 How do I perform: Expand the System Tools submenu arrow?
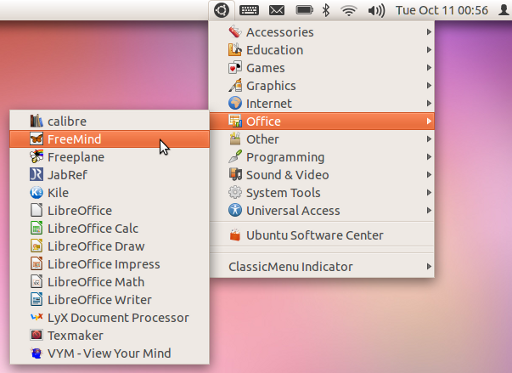pyautogui.click(x=429, y=193)
